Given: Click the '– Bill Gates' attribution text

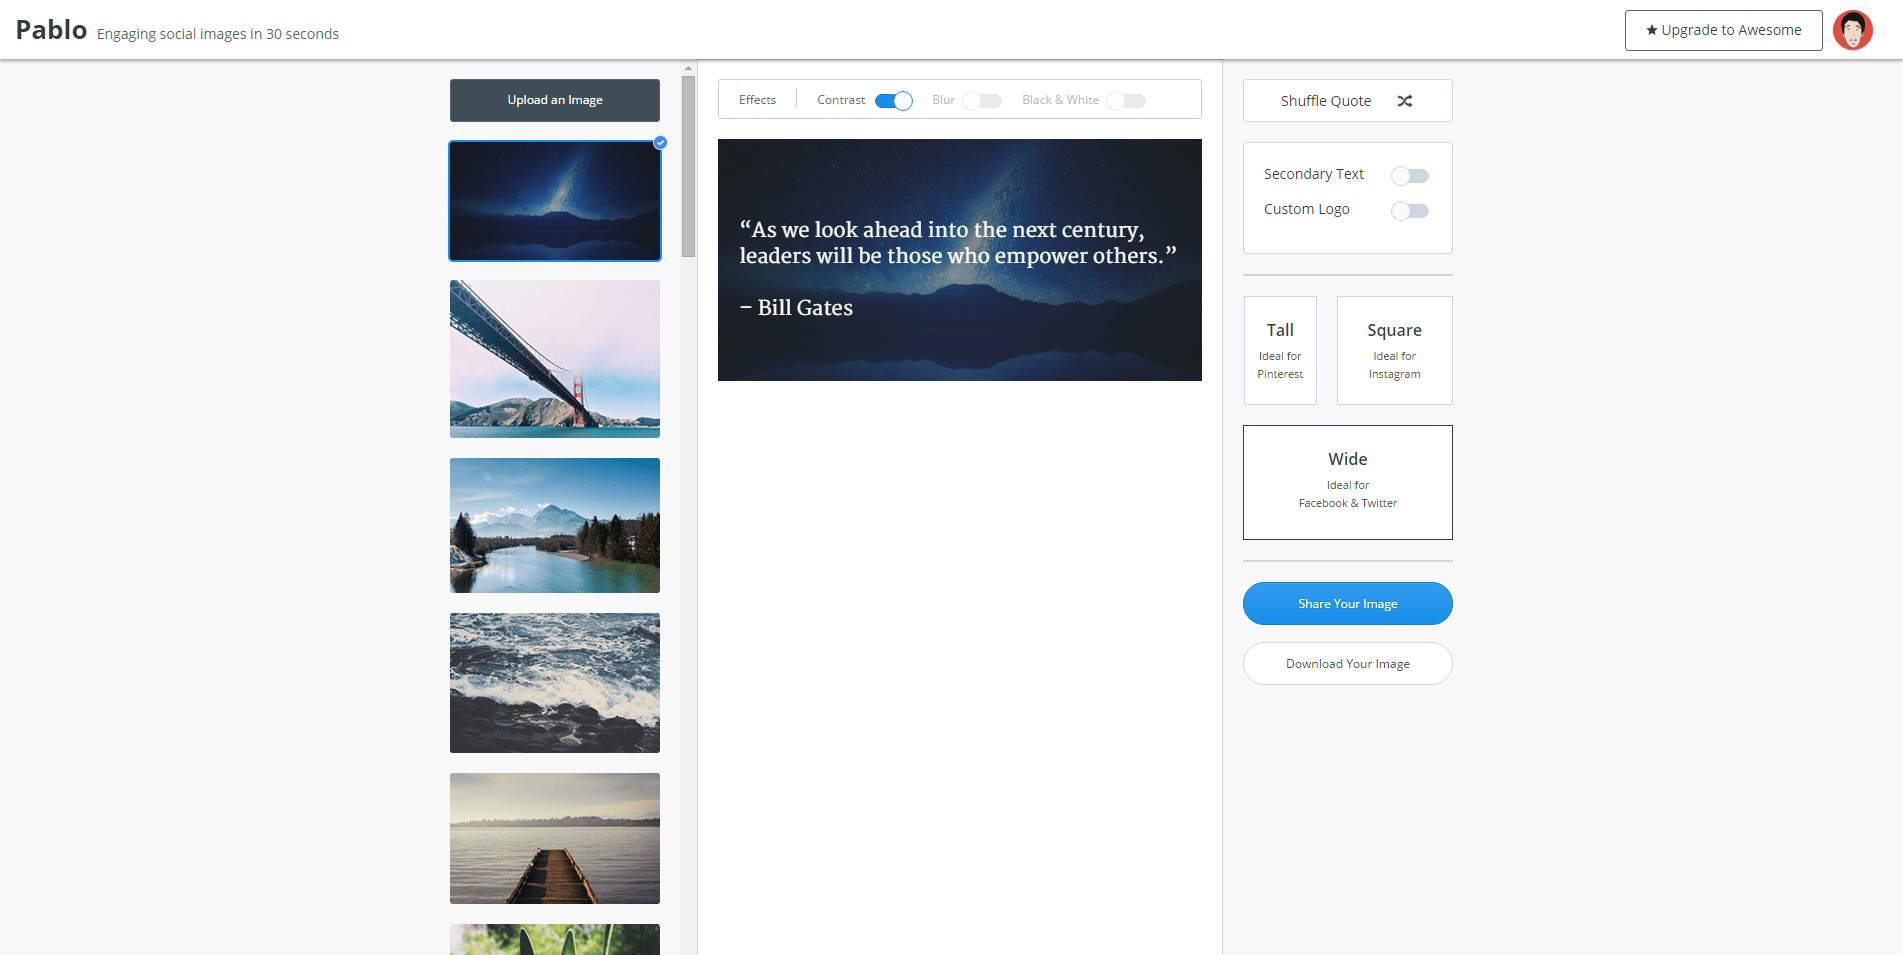Looking at the screenshot, I should point(796,308).
